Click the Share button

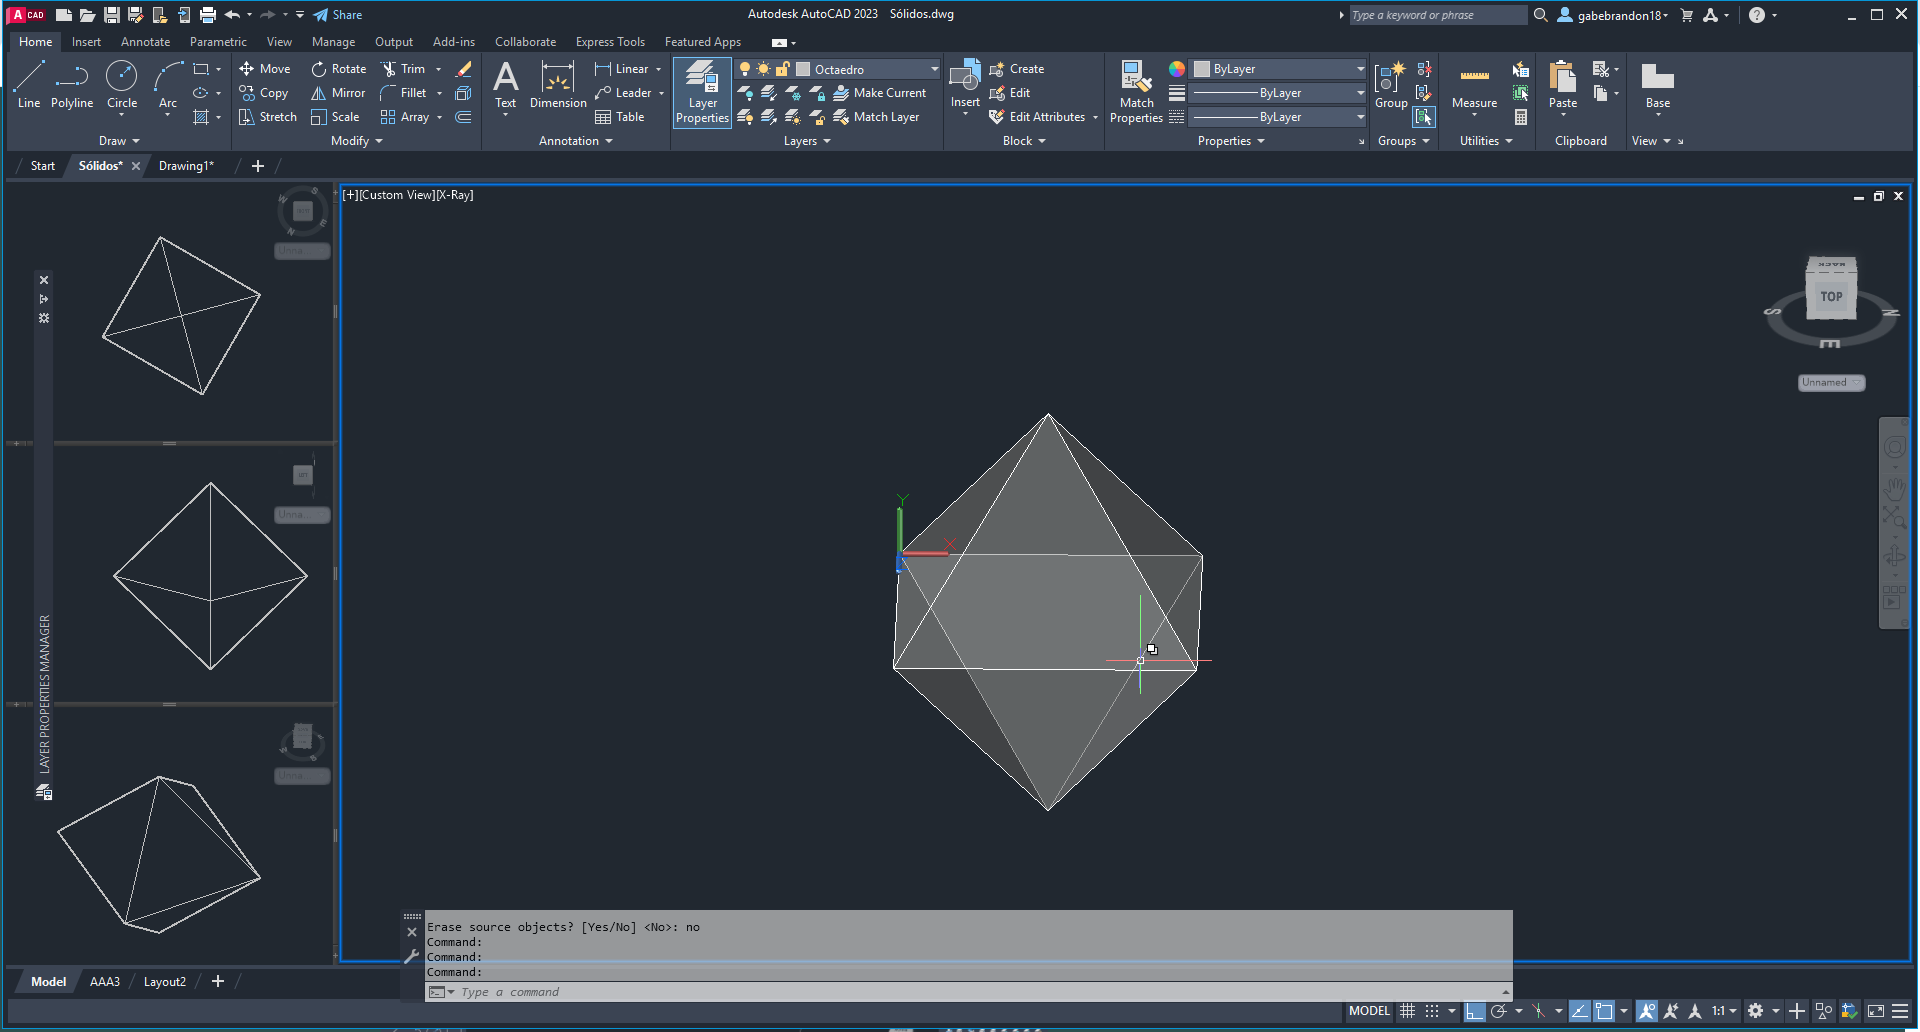338,15
